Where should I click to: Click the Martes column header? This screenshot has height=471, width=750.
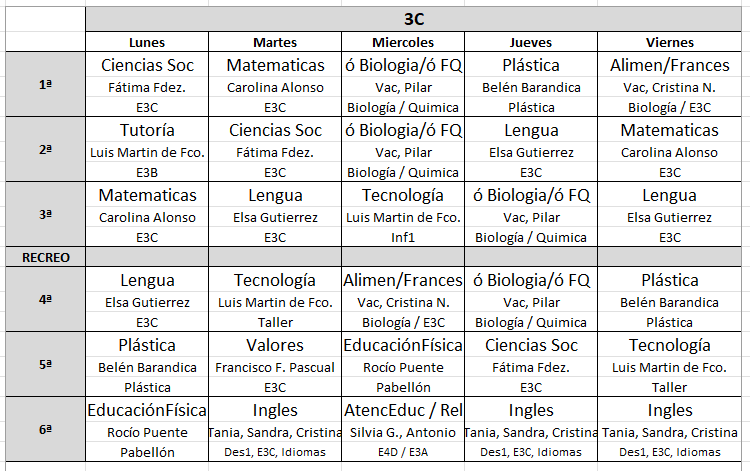[x=275, y=43]
